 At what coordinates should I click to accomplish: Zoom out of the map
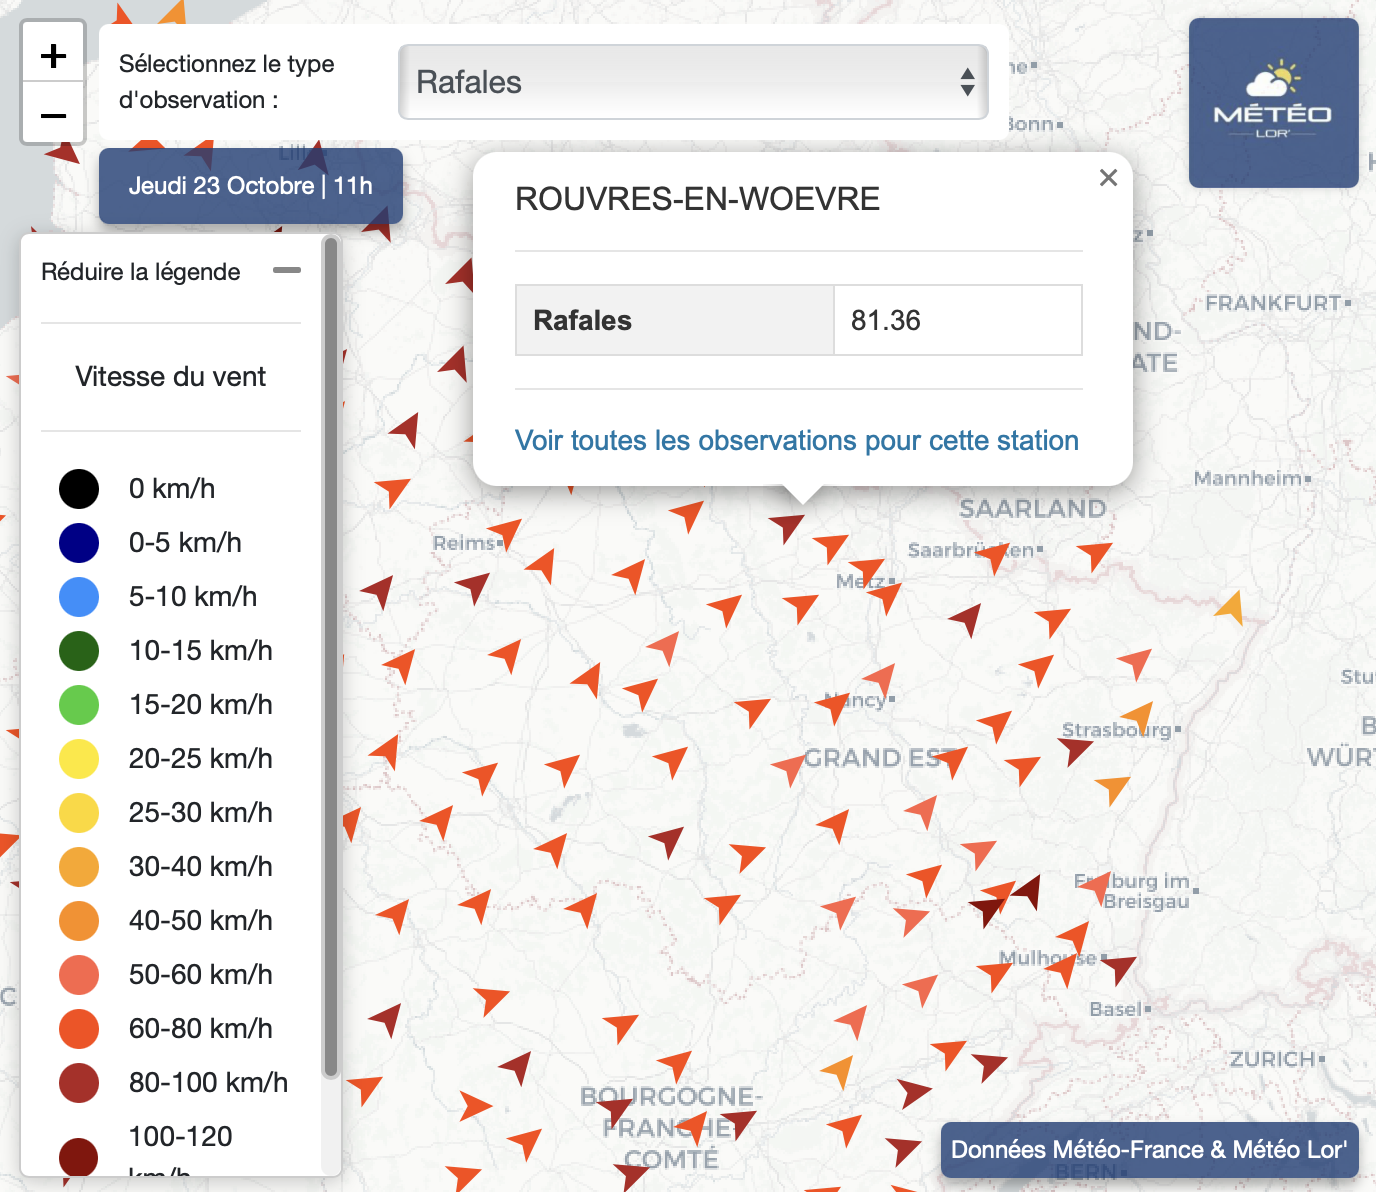[x=53, y=116]
